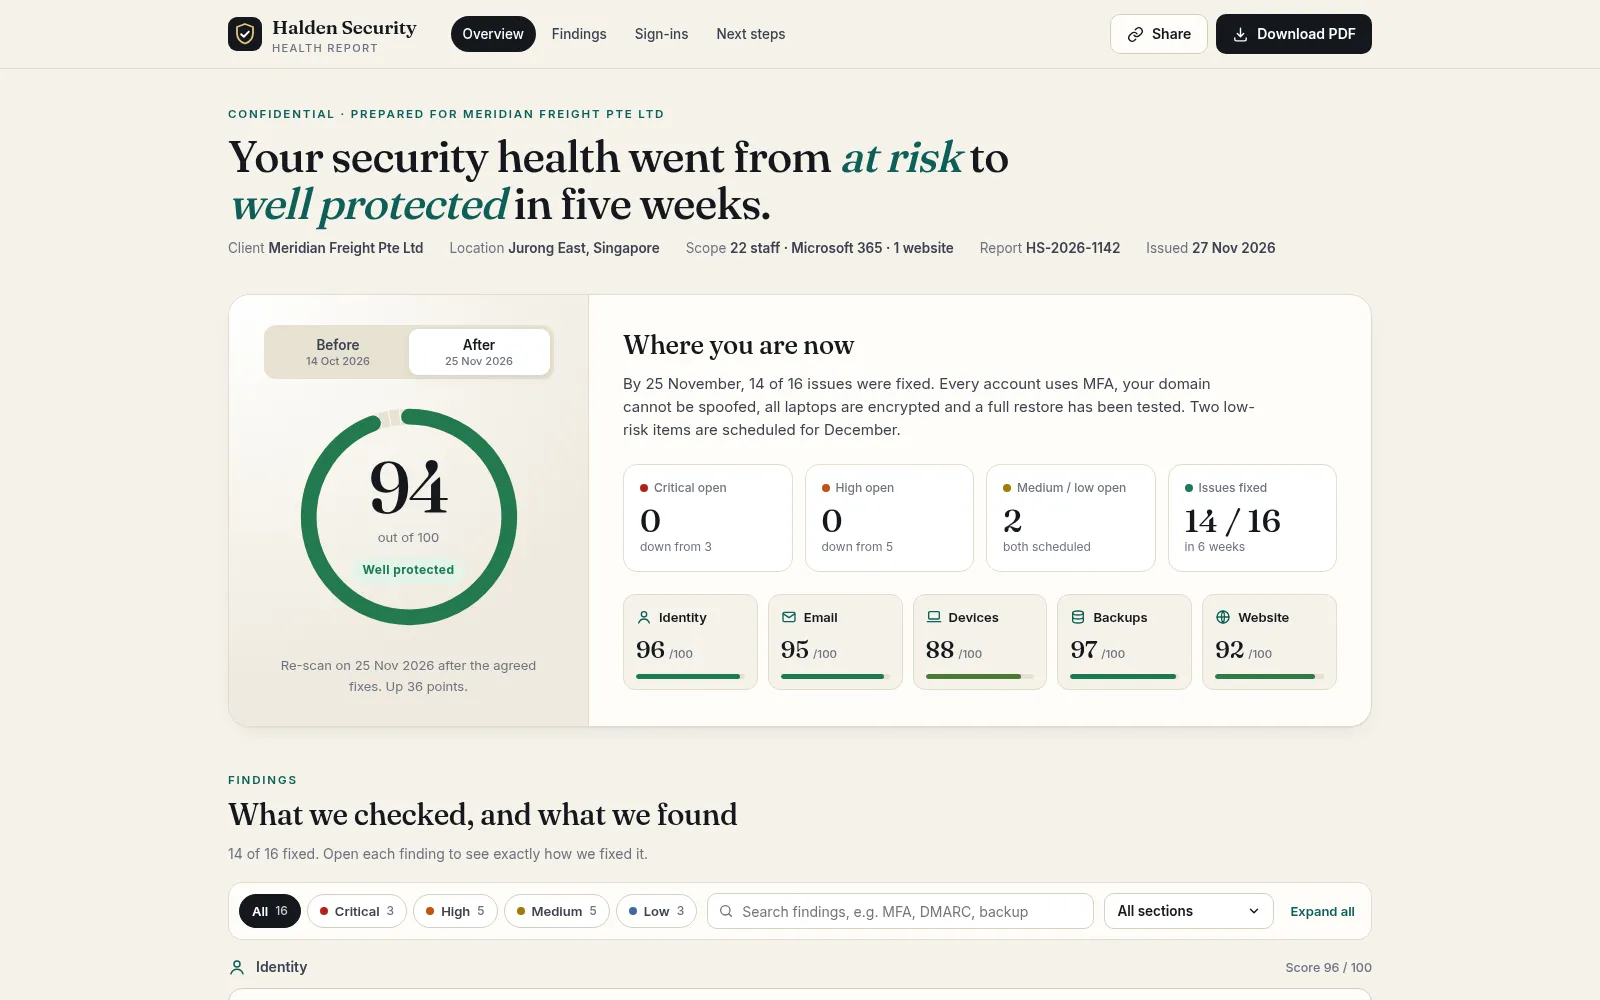Image resolution: width=1600 pixels, height=1000 pixels.
Task: Click the Search findings input field
Action: (900, 911)
